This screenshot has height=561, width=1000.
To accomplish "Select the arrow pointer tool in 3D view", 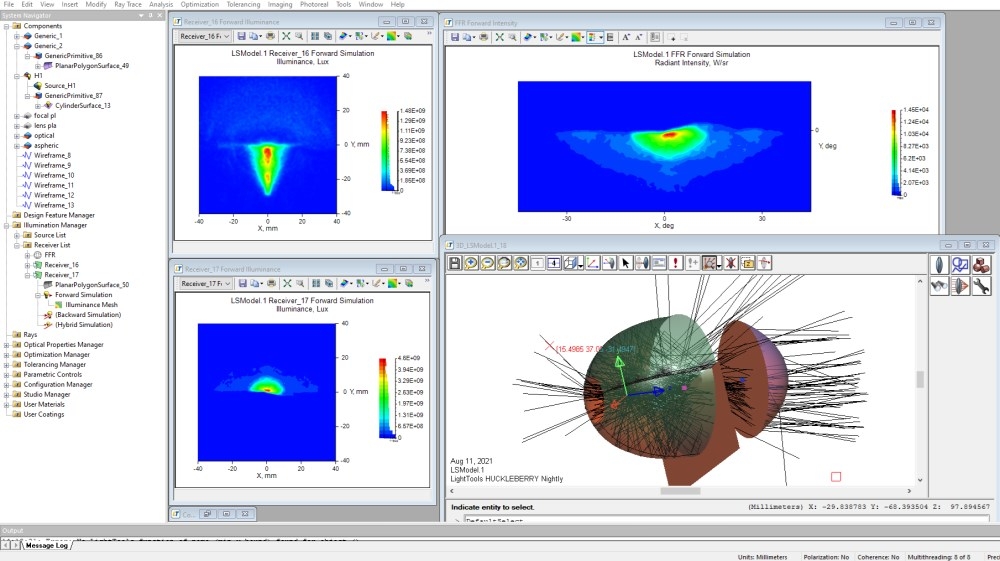I will 625,263.
